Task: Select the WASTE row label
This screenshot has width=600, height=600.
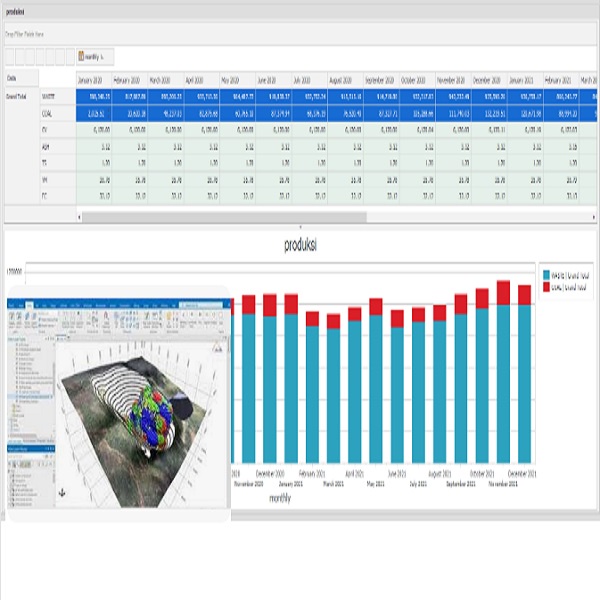Action: tap(57, 97)
